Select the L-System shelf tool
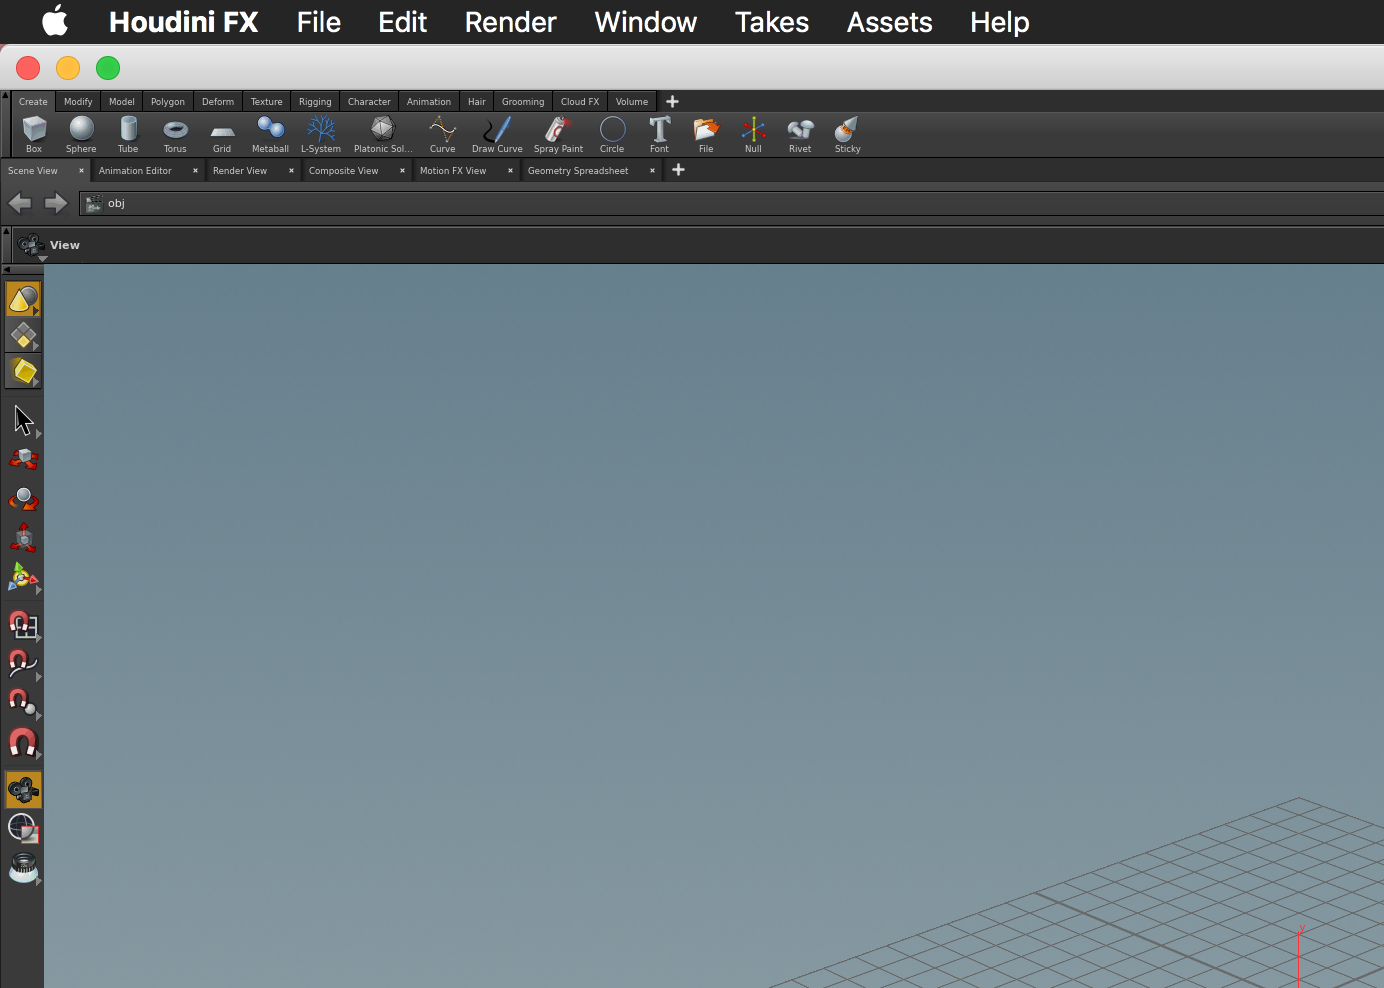Viewport: 1384px width, 988px height. [321, 134]
